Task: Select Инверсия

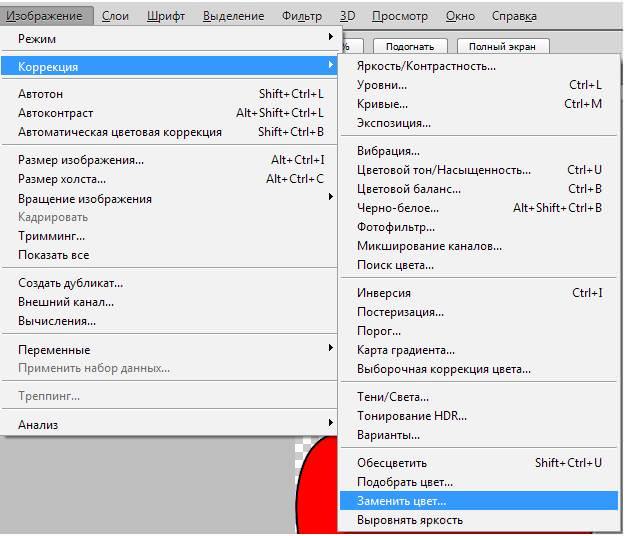Action: [478, 293]
